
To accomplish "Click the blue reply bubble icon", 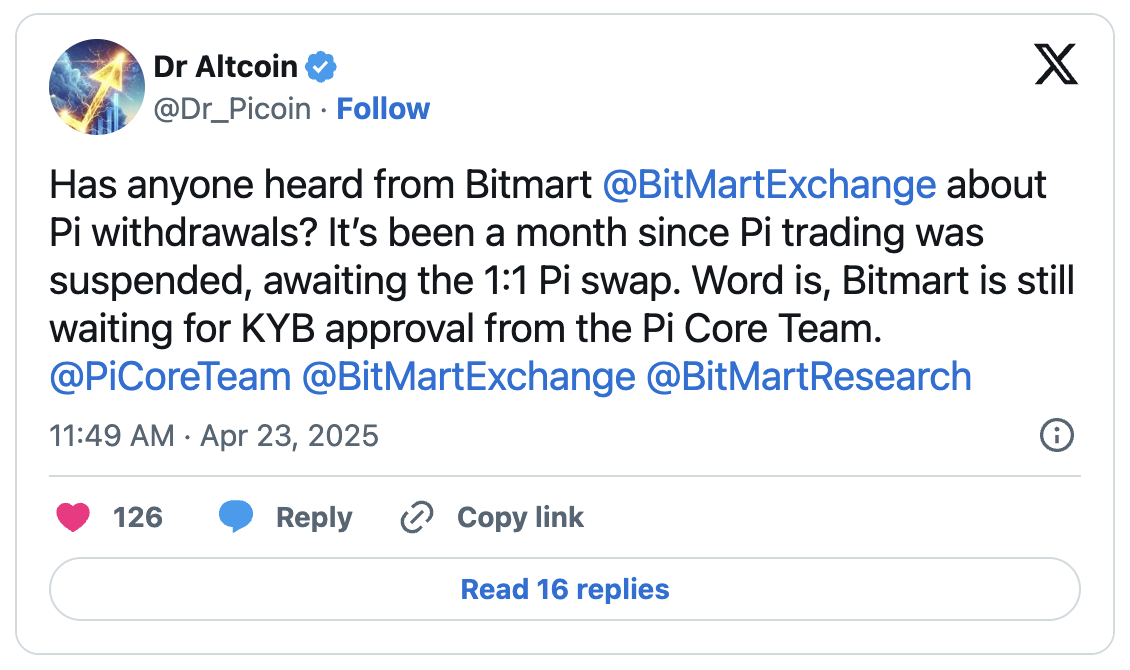I will click(236, 517).
